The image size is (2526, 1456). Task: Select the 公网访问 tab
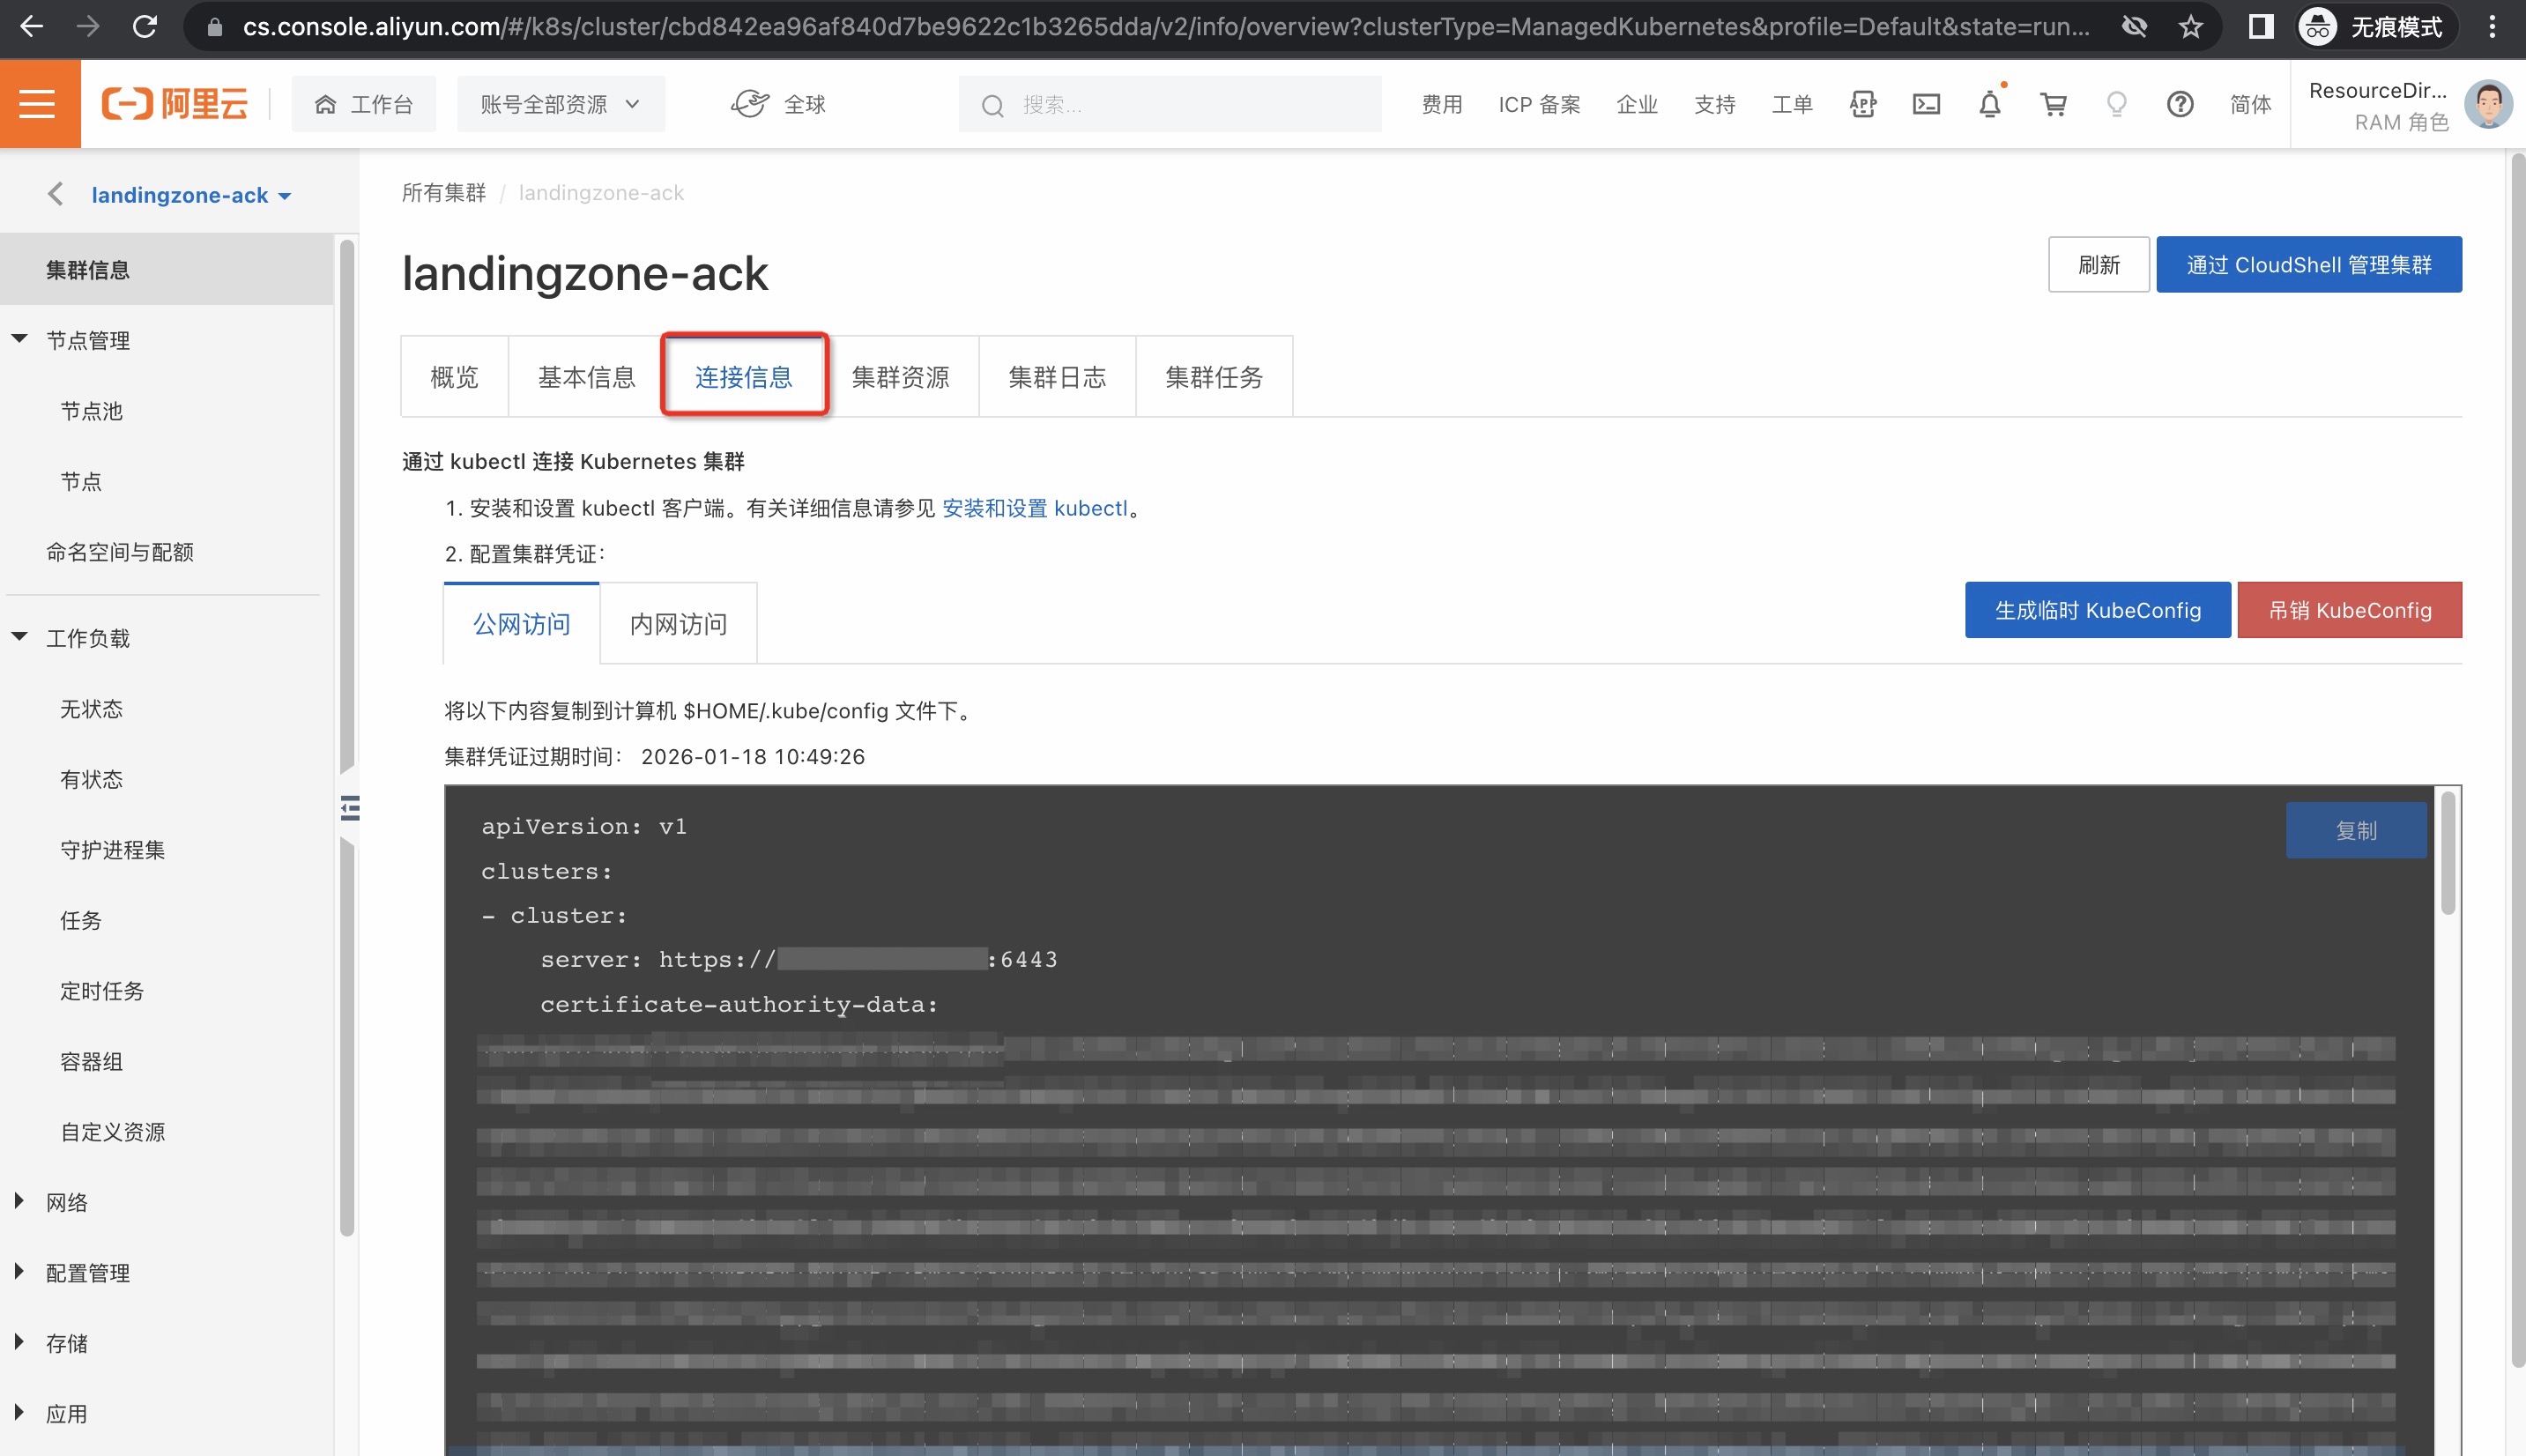522,624
